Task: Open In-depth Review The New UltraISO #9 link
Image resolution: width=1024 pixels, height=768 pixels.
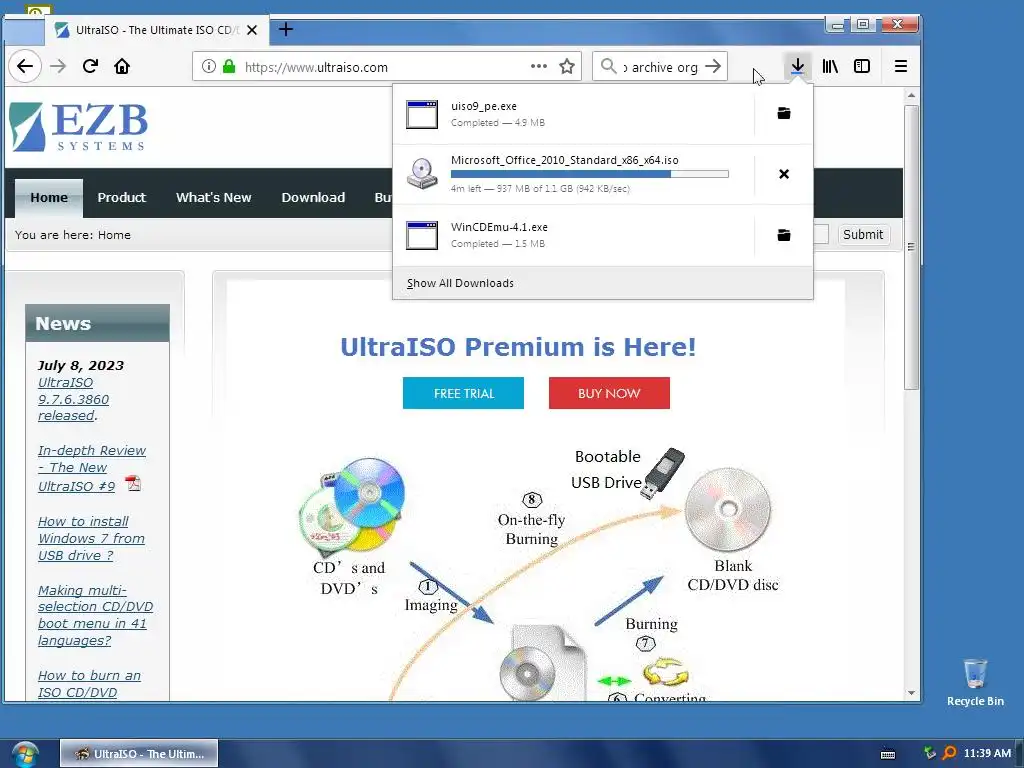Action: coord(91,468)
